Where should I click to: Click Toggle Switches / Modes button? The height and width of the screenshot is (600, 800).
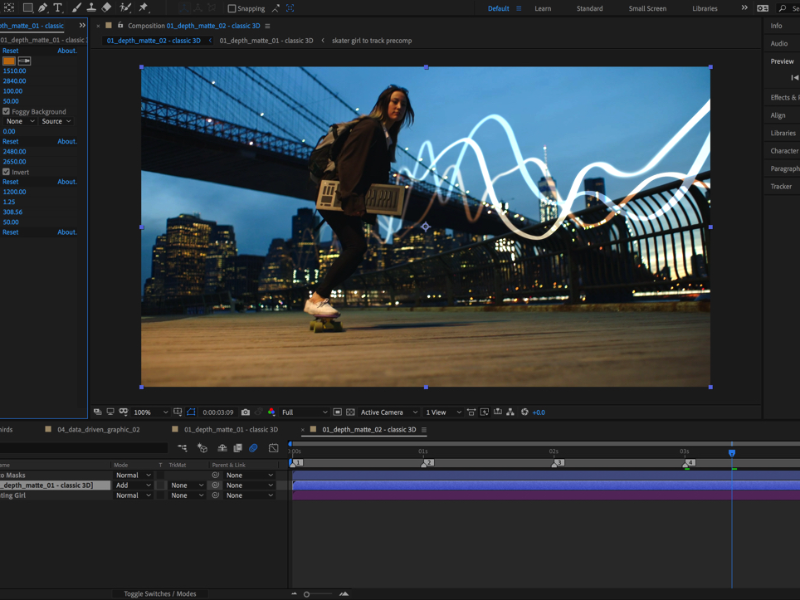coord(160,594)
